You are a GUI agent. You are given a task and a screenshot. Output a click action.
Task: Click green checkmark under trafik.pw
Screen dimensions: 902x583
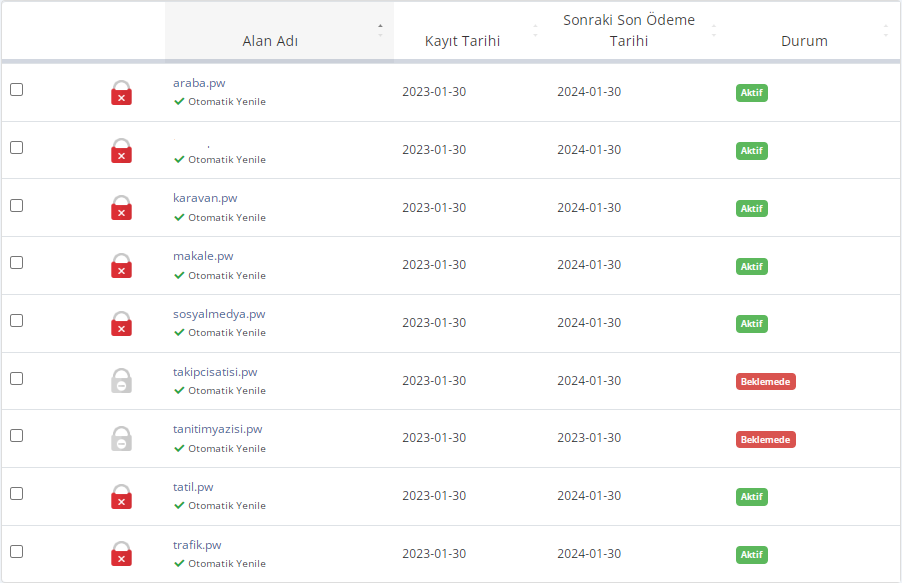[x=179, y=563]
